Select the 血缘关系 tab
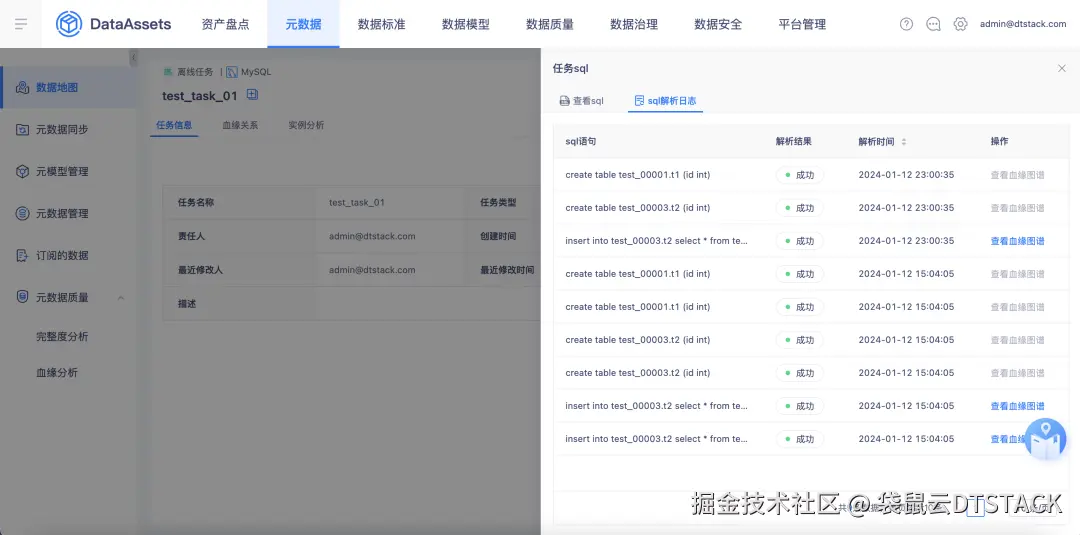This screenshot has height=535, width=1080. click(x=240, y=125)
